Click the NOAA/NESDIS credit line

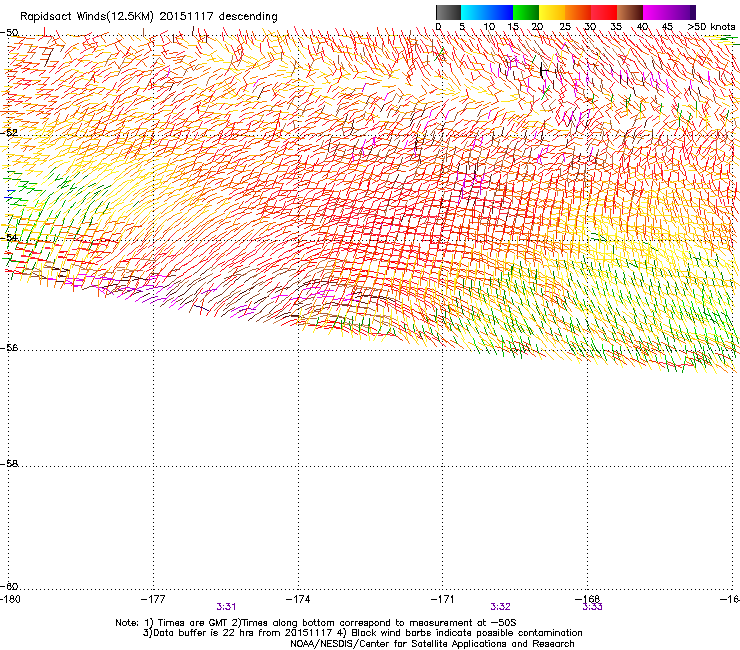[432, 644]
